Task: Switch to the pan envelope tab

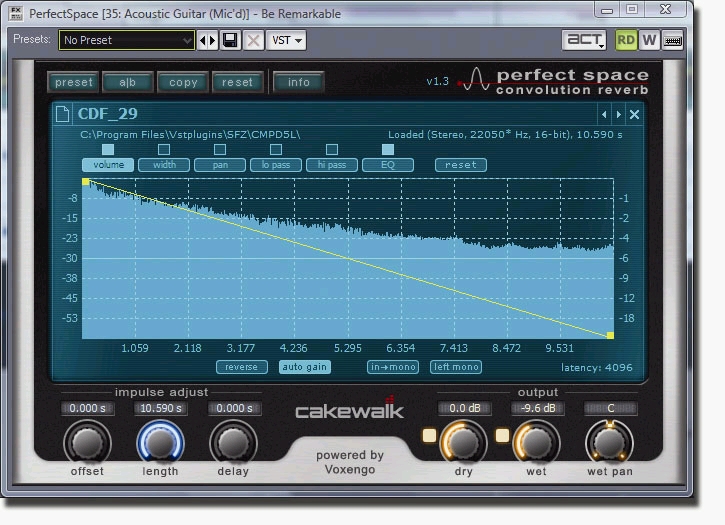Action: tap(220, 165)
